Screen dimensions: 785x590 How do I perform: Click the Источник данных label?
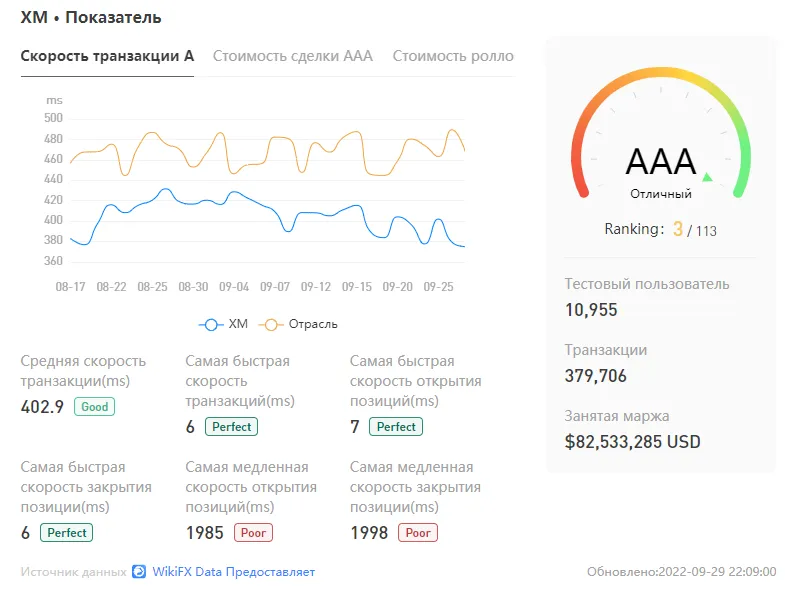click(x=74, y=571)
